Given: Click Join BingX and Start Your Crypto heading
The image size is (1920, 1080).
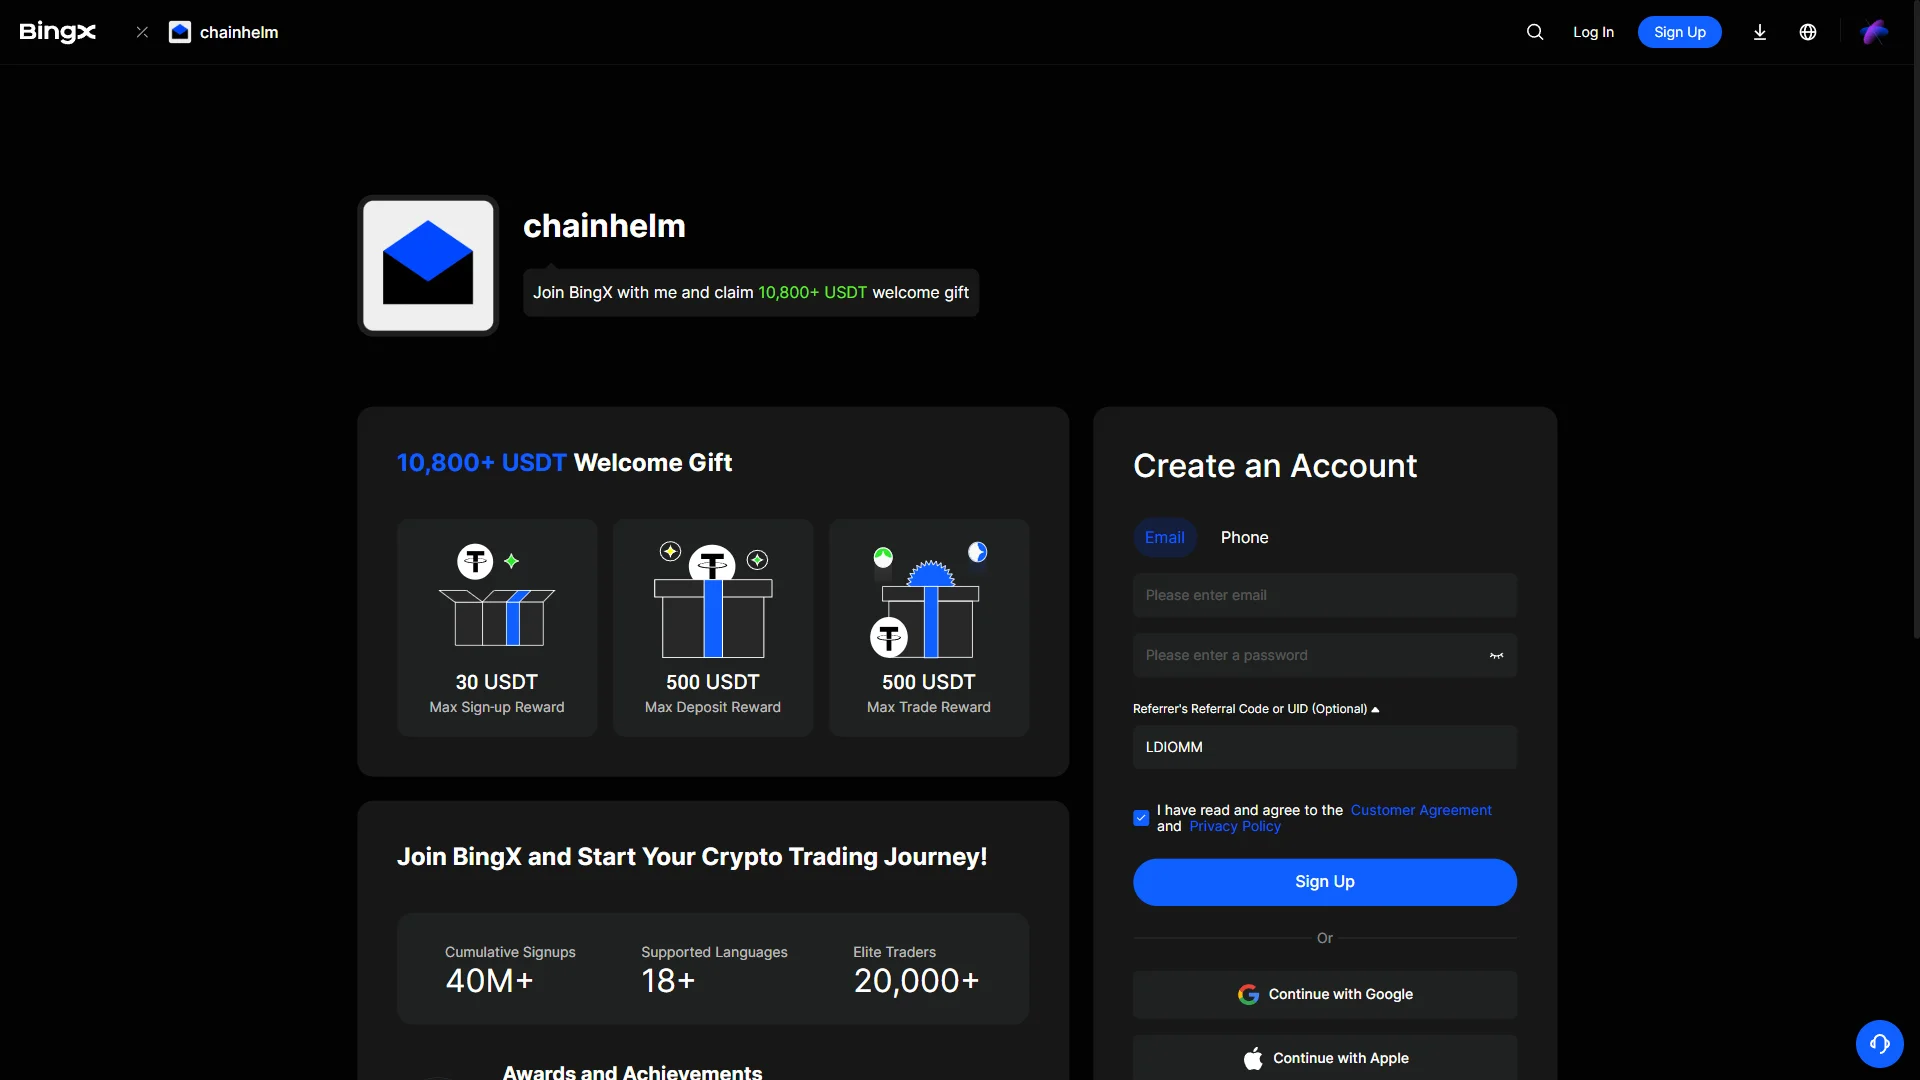Looking at the screenshot, I should point(692,857).
